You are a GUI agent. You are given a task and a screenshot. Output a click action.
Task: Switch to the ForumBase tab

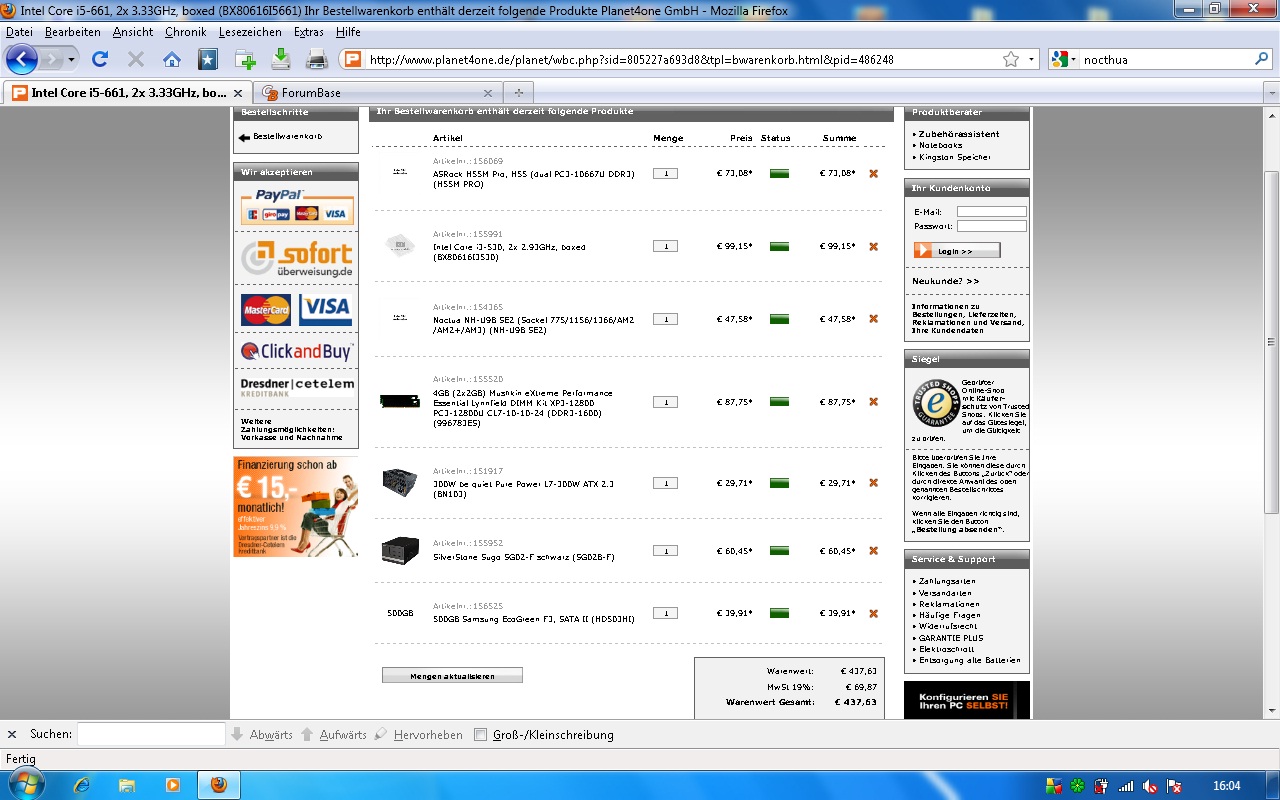[x=377, y=93]
